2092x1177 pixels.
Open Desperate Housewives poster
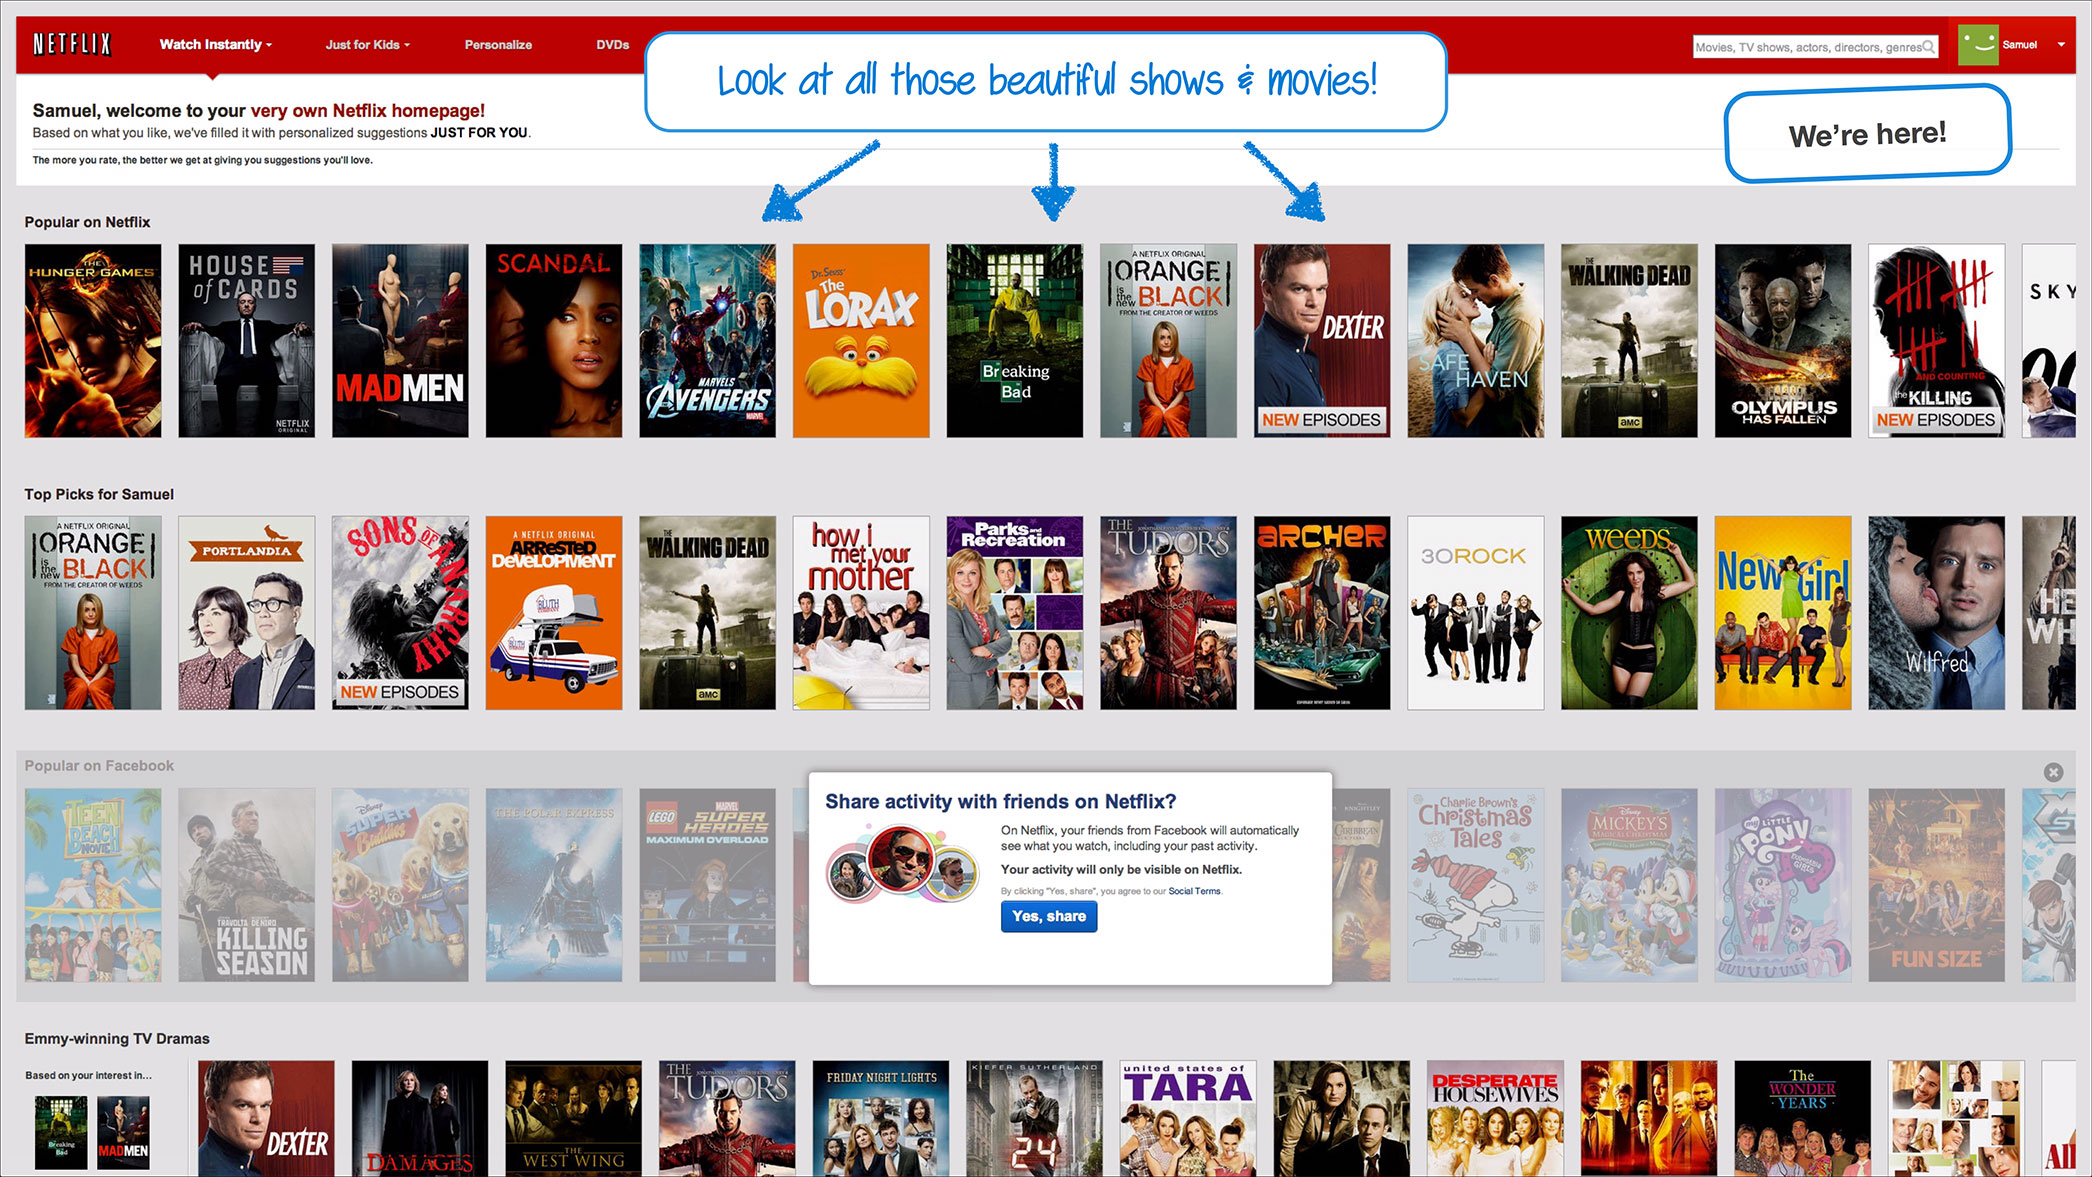tap(1496, 1118)
